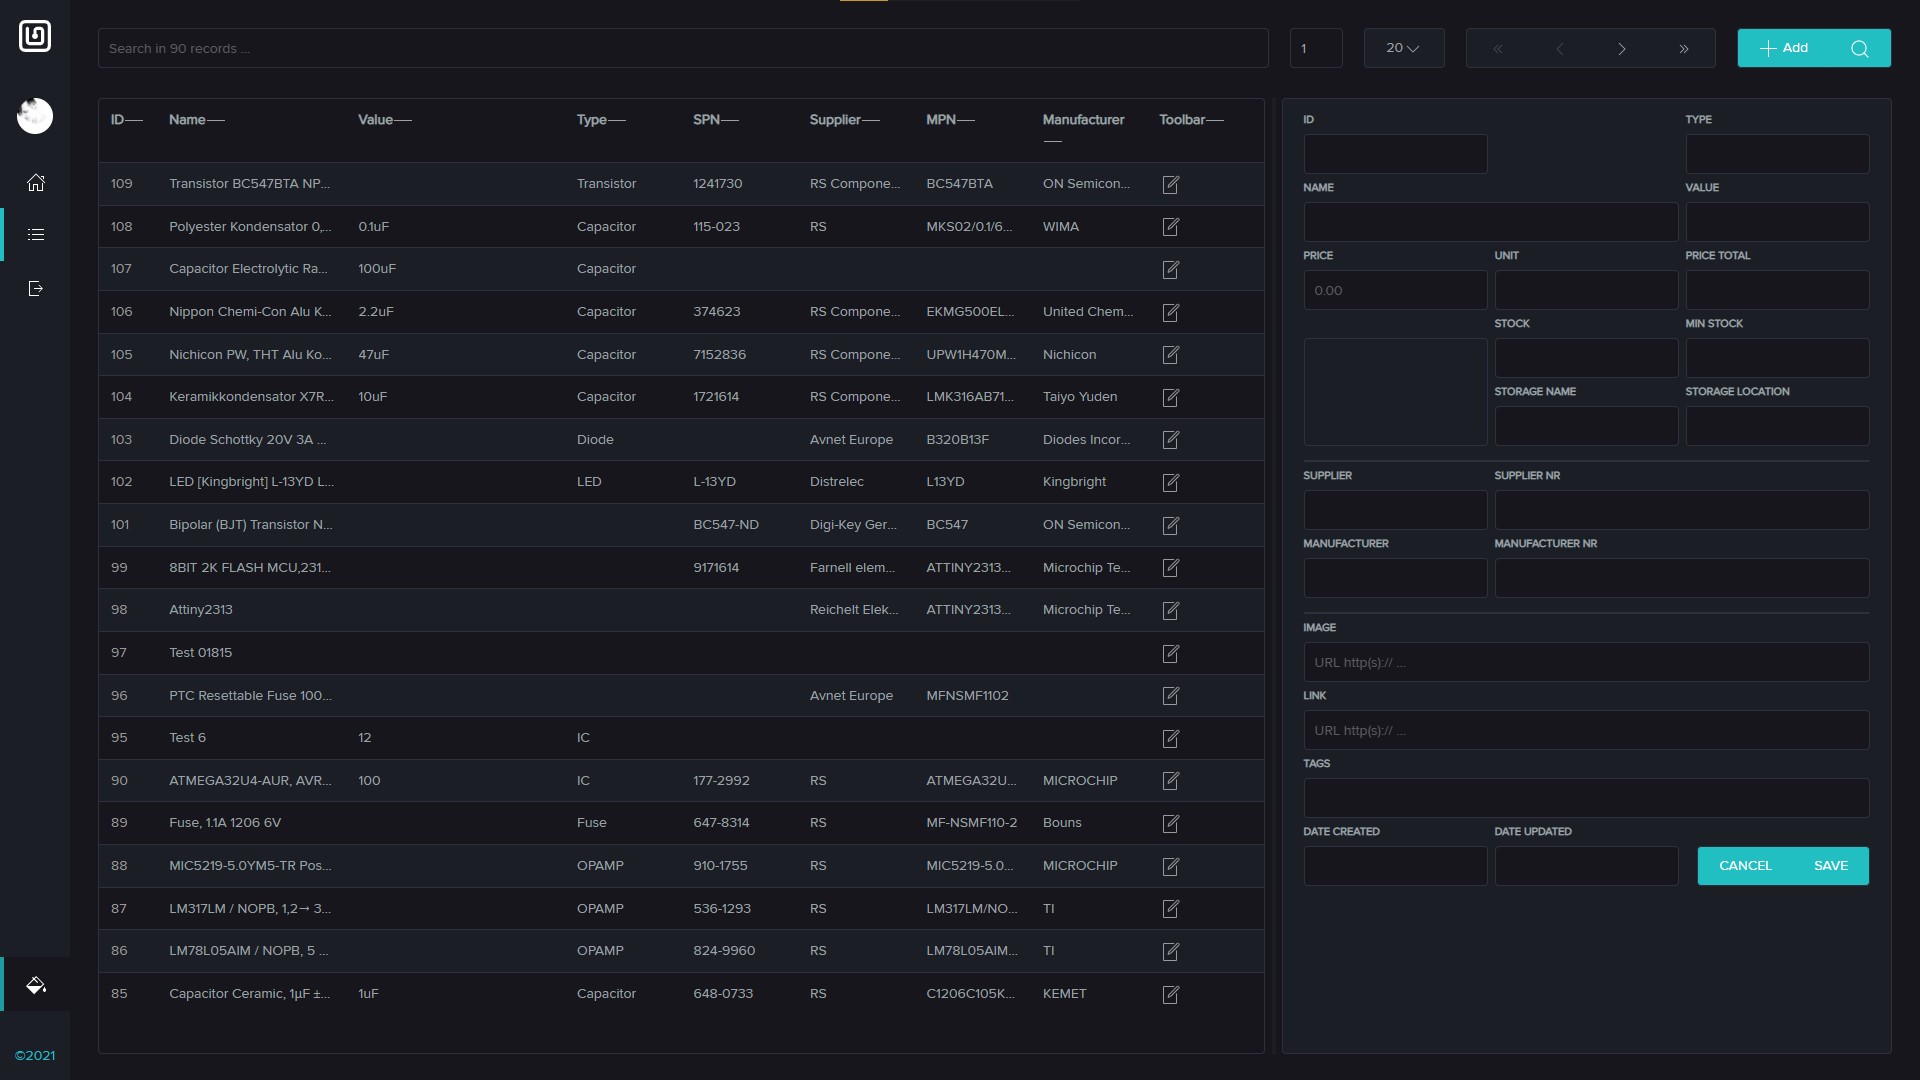Click the Add button

tap(1784, 48)
